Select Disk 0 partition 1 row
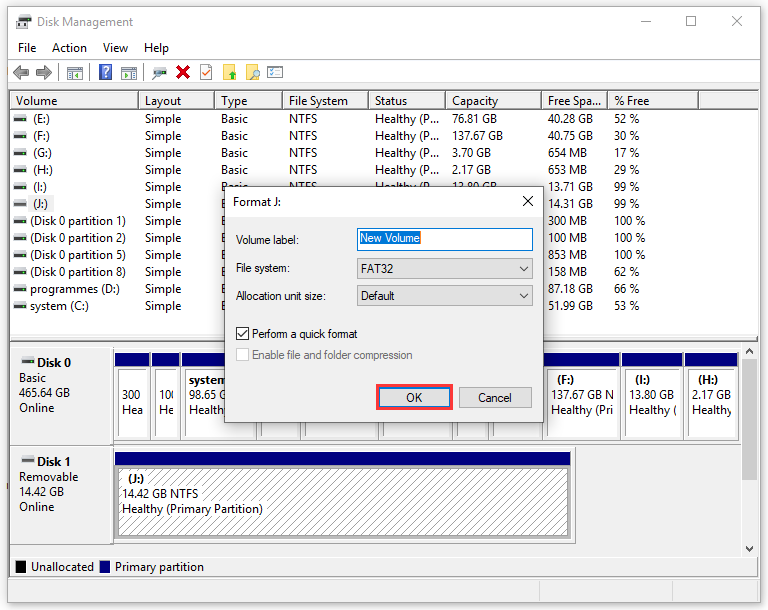The width and height of the screenshot is (768, 610). coord(78,220)
